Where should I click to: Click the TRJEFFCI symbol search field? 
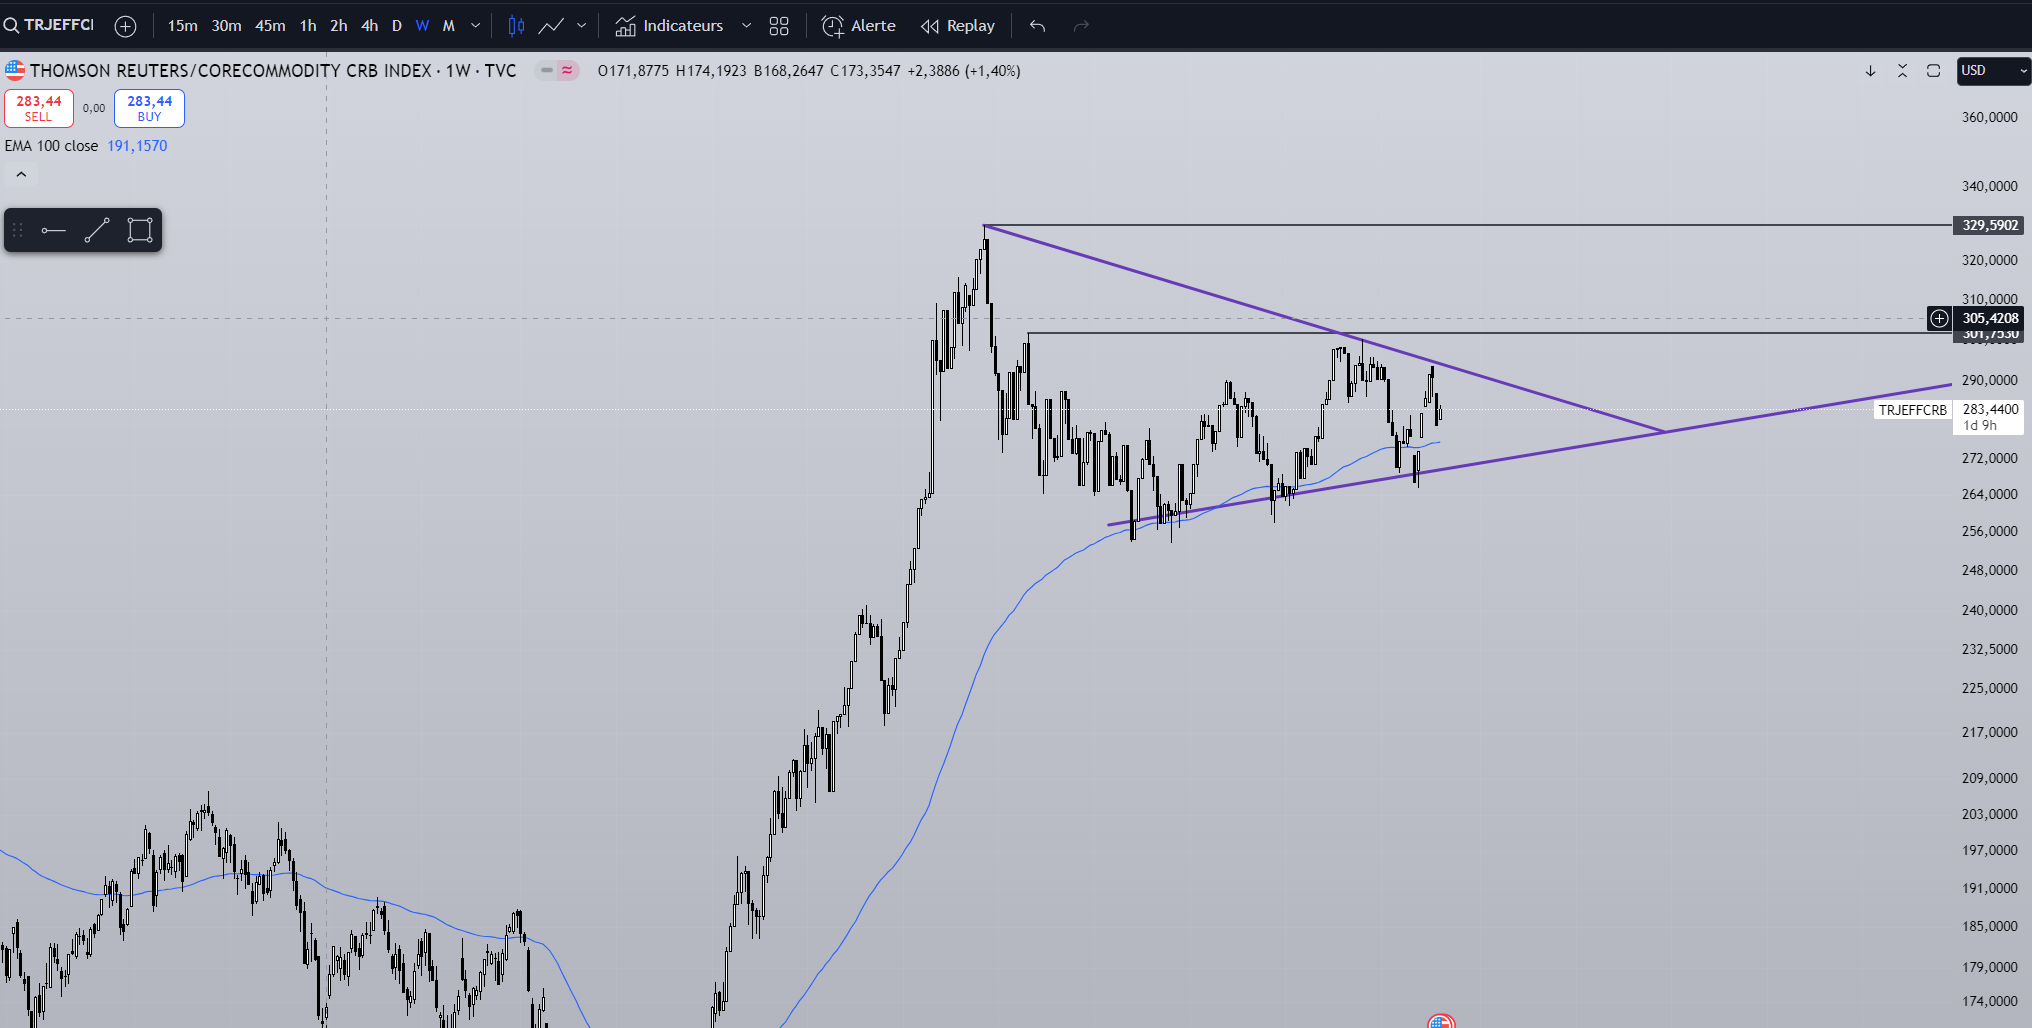click(x=50, y=25)
